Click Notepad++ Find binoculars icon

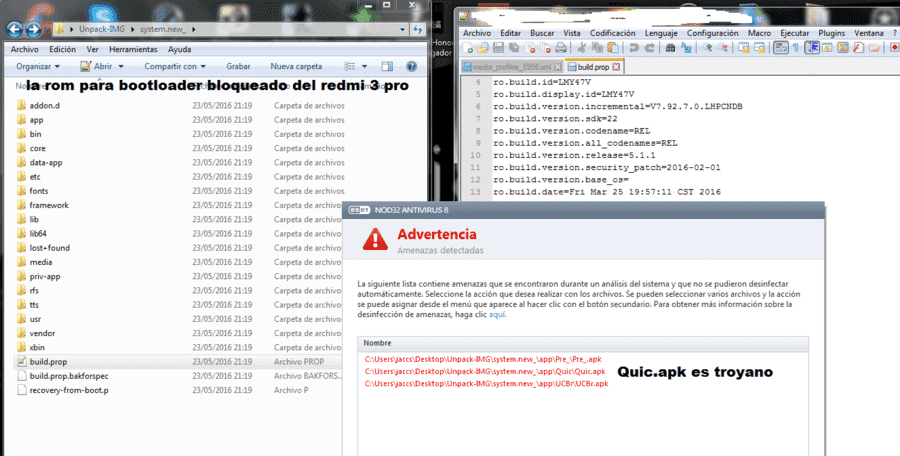coord(670,48)
